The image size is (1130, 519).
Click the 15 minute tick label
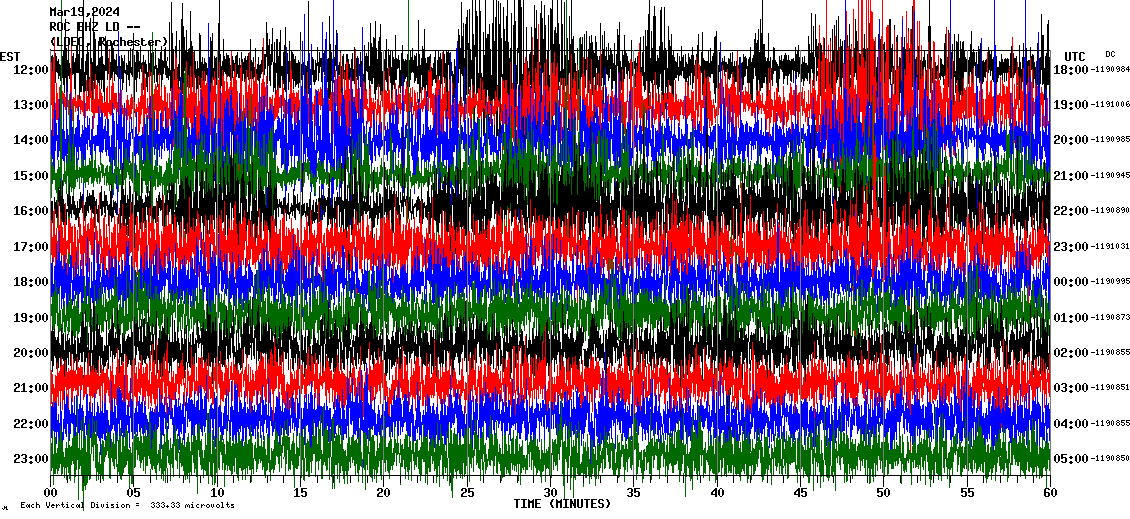[x=301, y=493]
